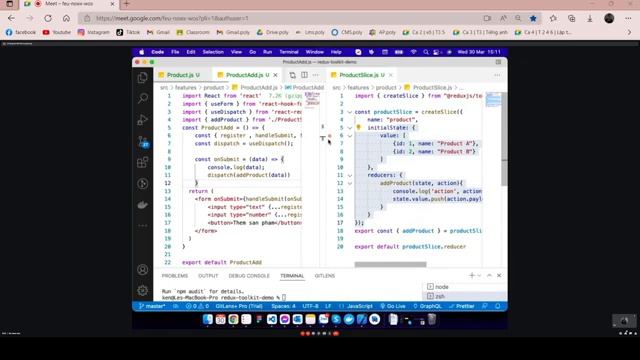
Task: Go back with the Edge back arrow
Action: point(11,18)
